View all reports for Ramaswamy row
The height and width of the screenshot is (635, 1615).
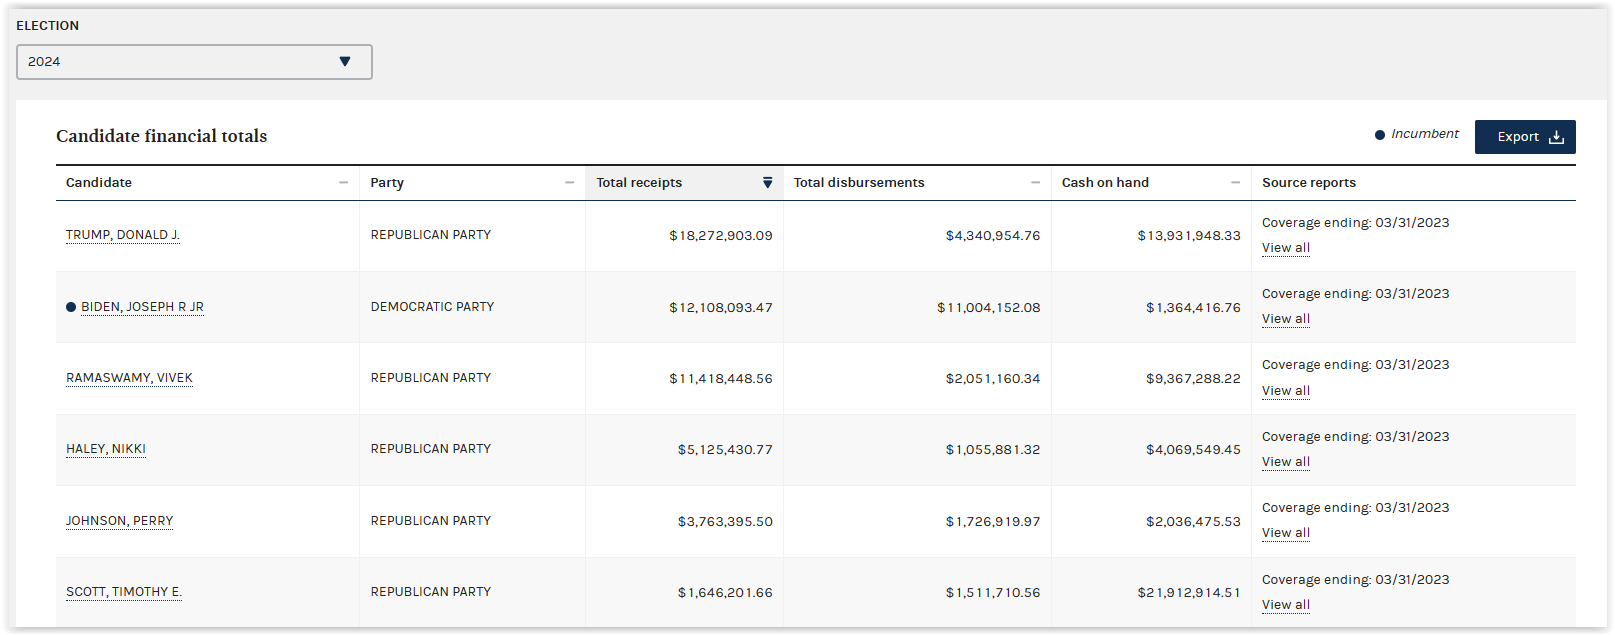(x=1286, y=391)
